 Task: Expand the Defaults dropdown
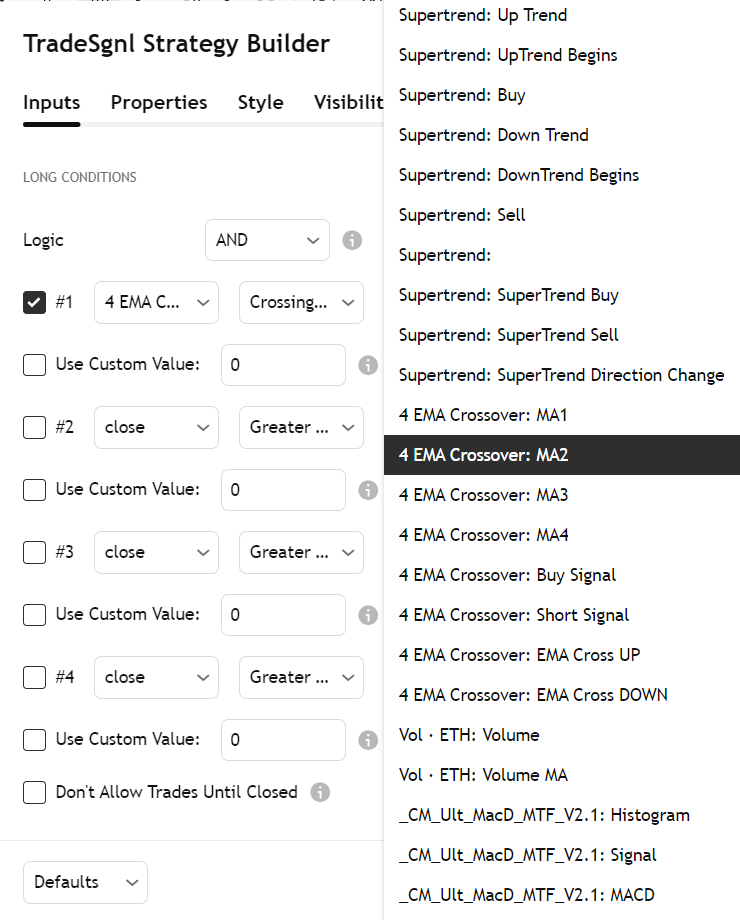pos(85,882)
